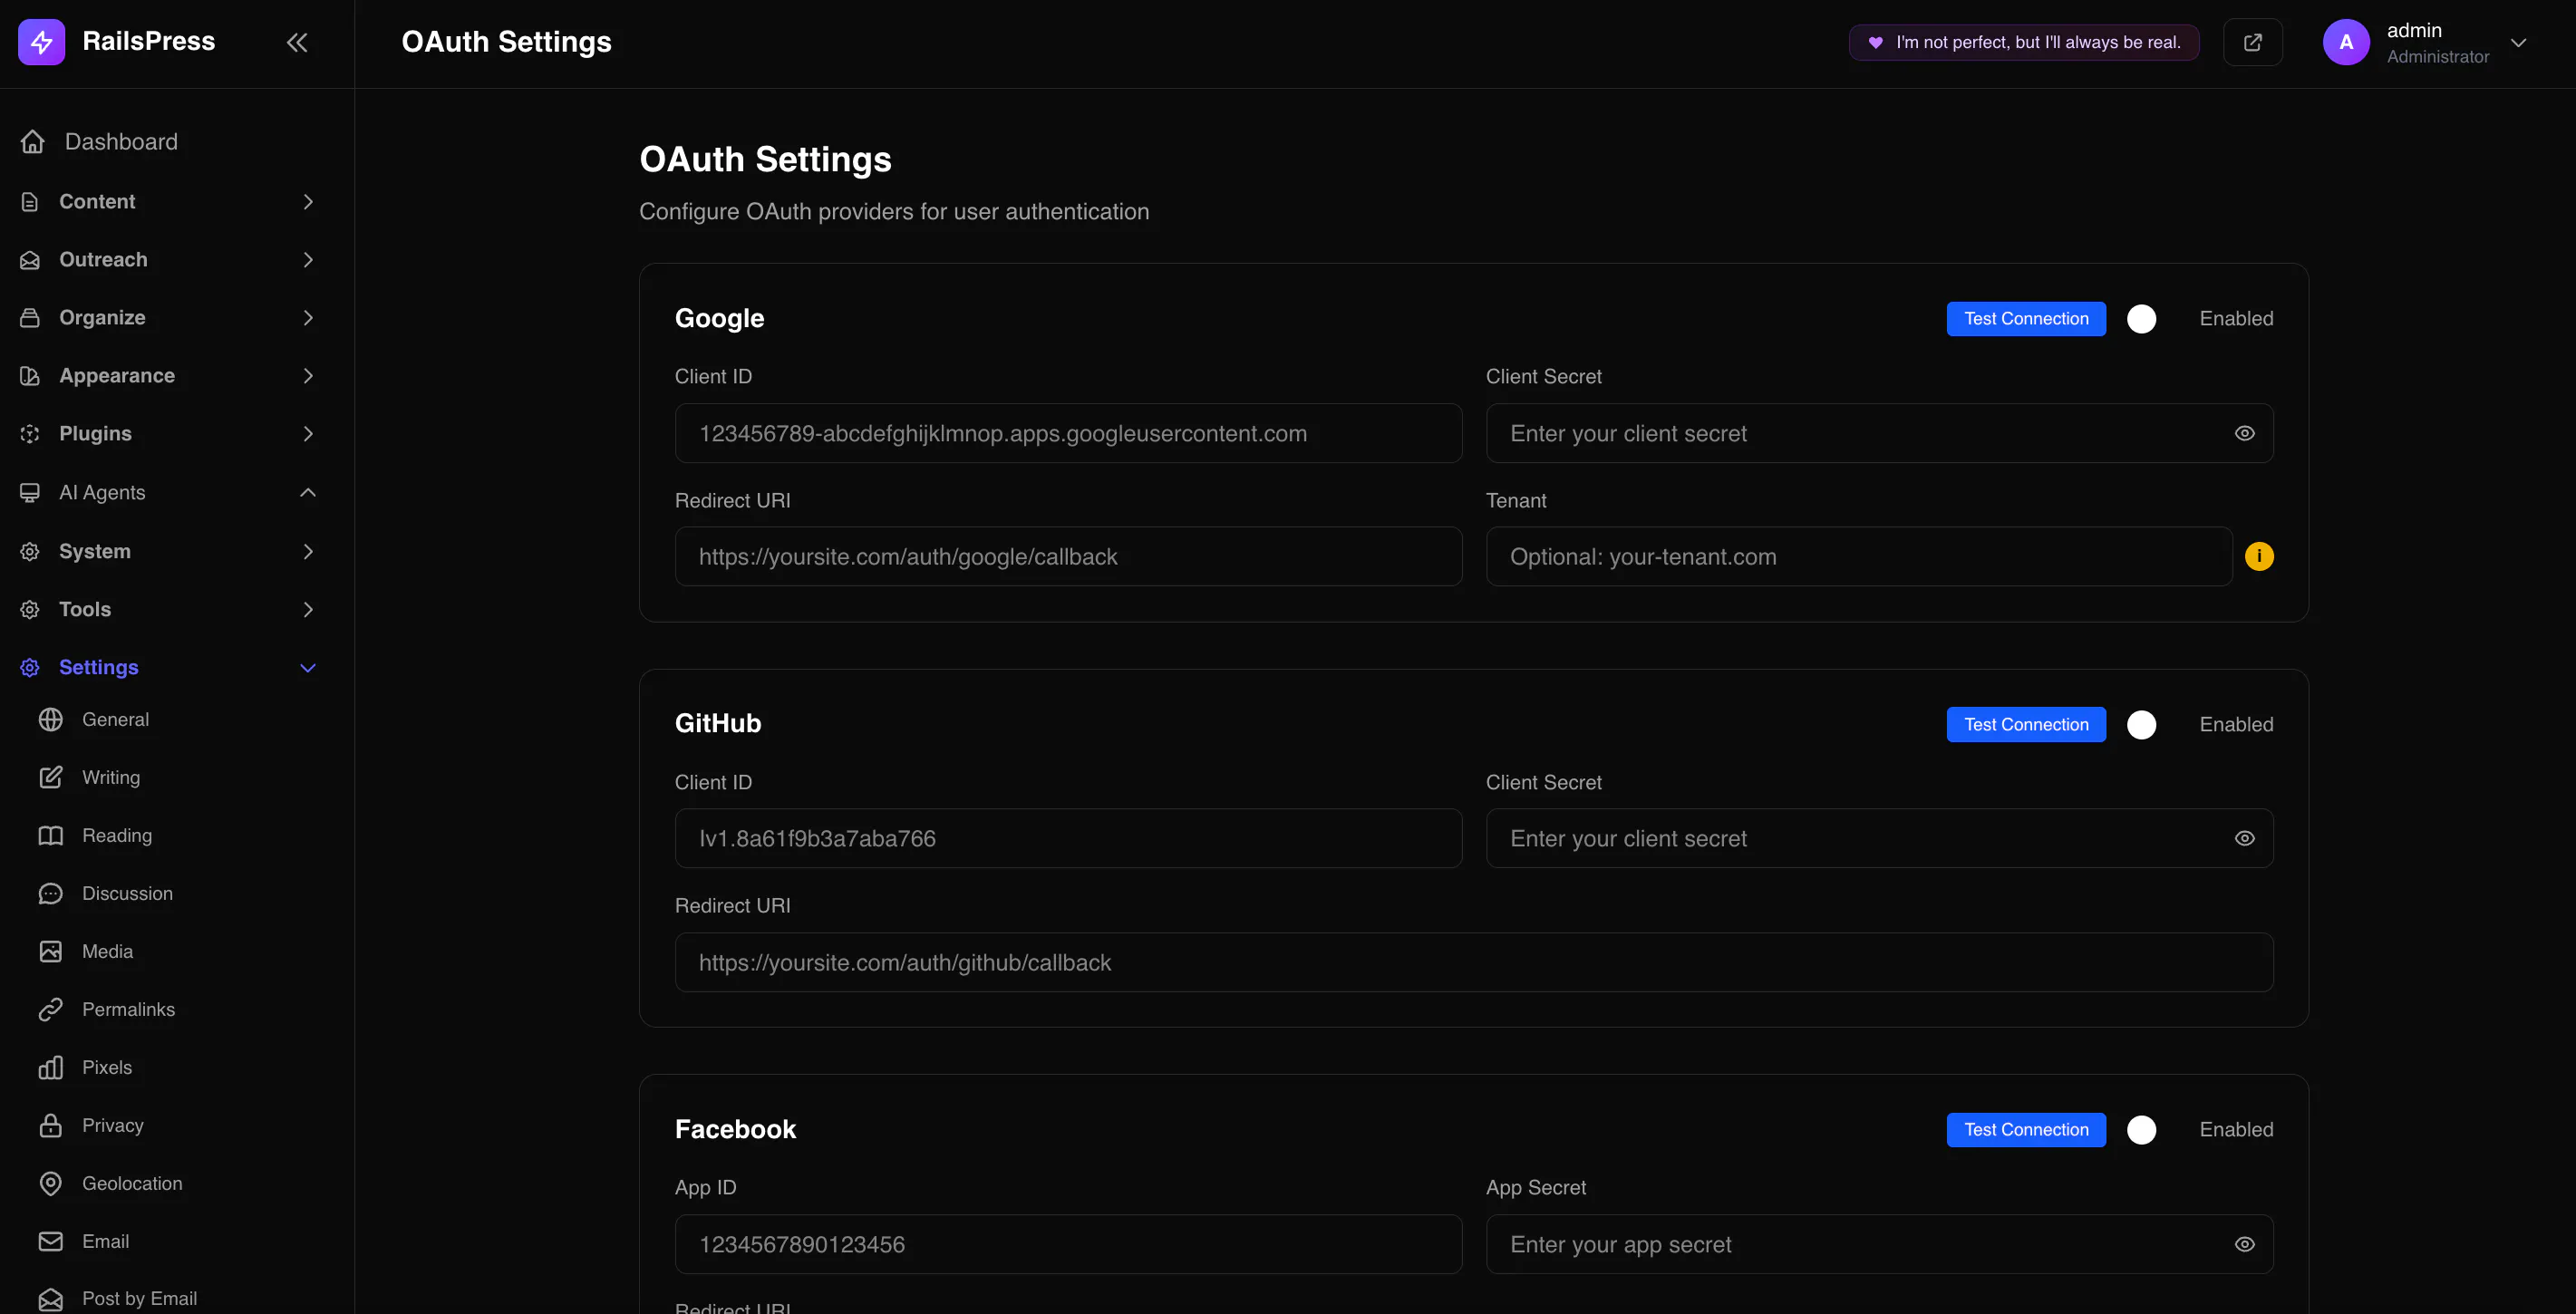Toggle the Google Enabled switch
The width and height of the screenshot is (2576, 1314).
(2142, 319)
